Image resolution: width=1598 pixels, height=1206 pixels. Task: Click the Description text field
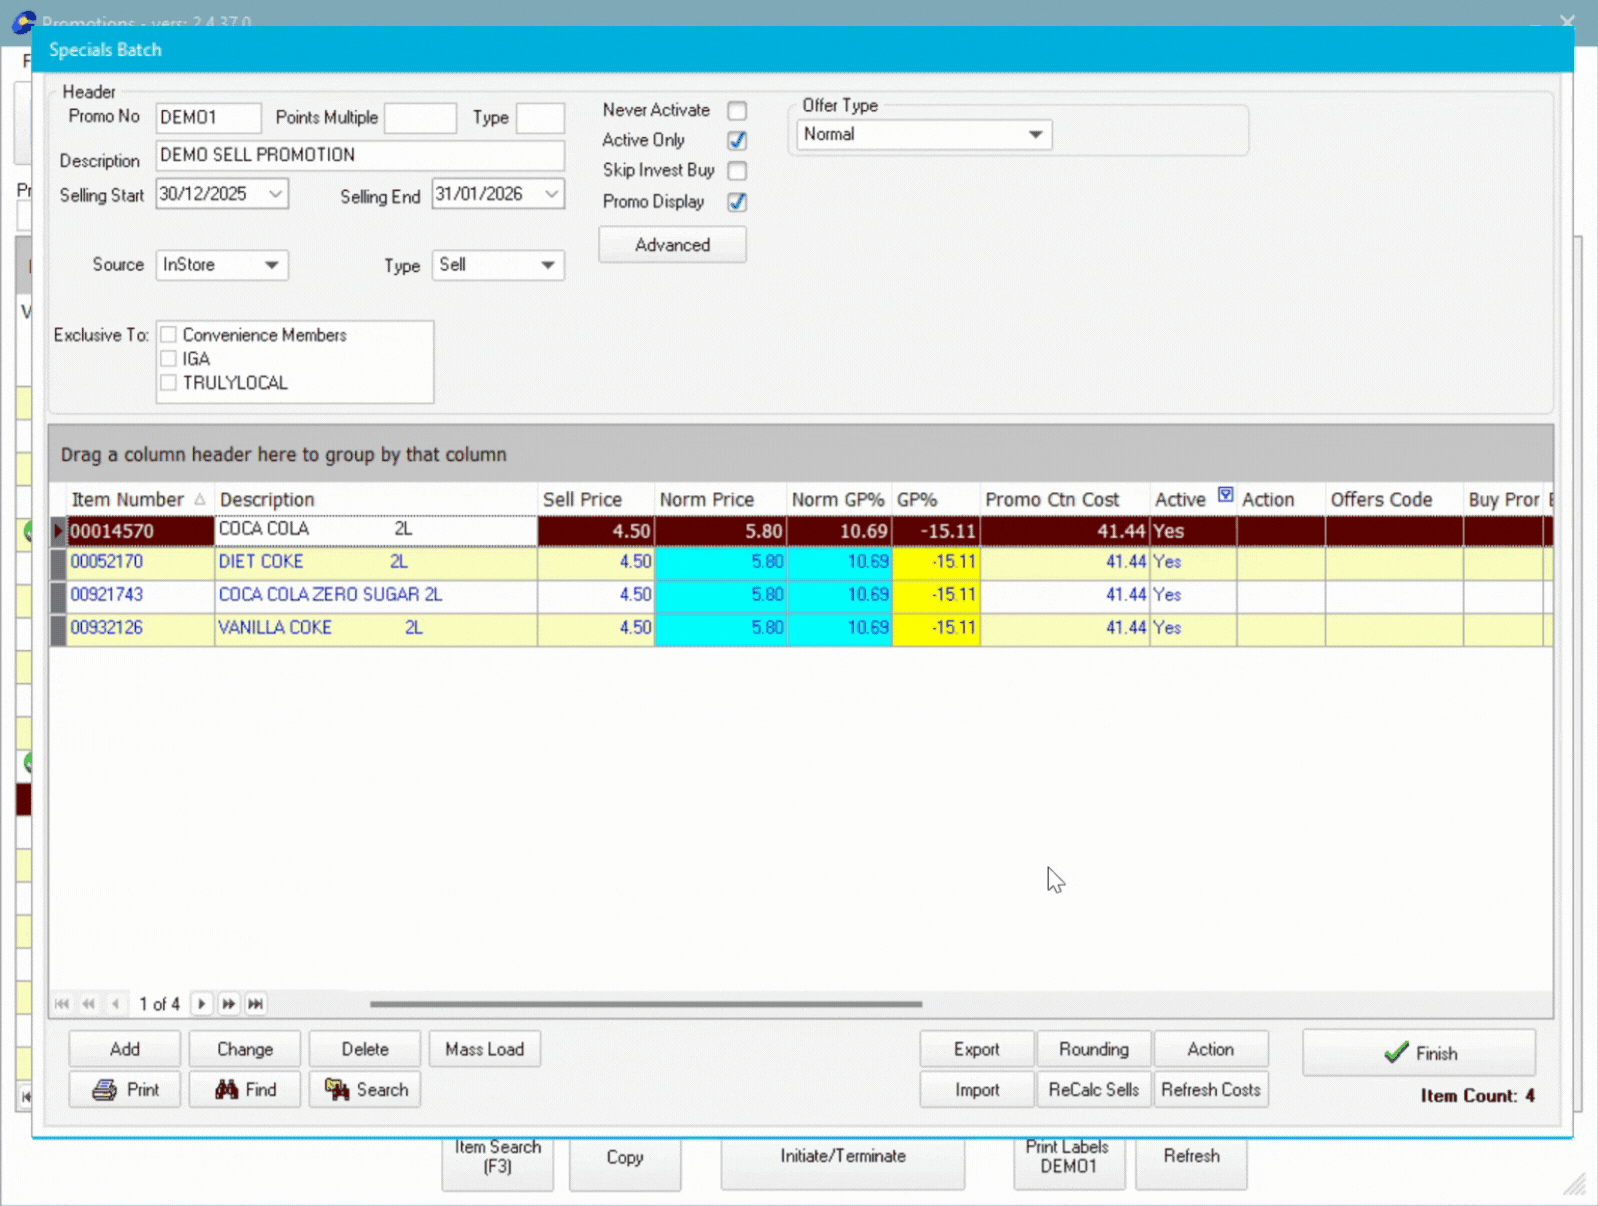tap(360, 155)
